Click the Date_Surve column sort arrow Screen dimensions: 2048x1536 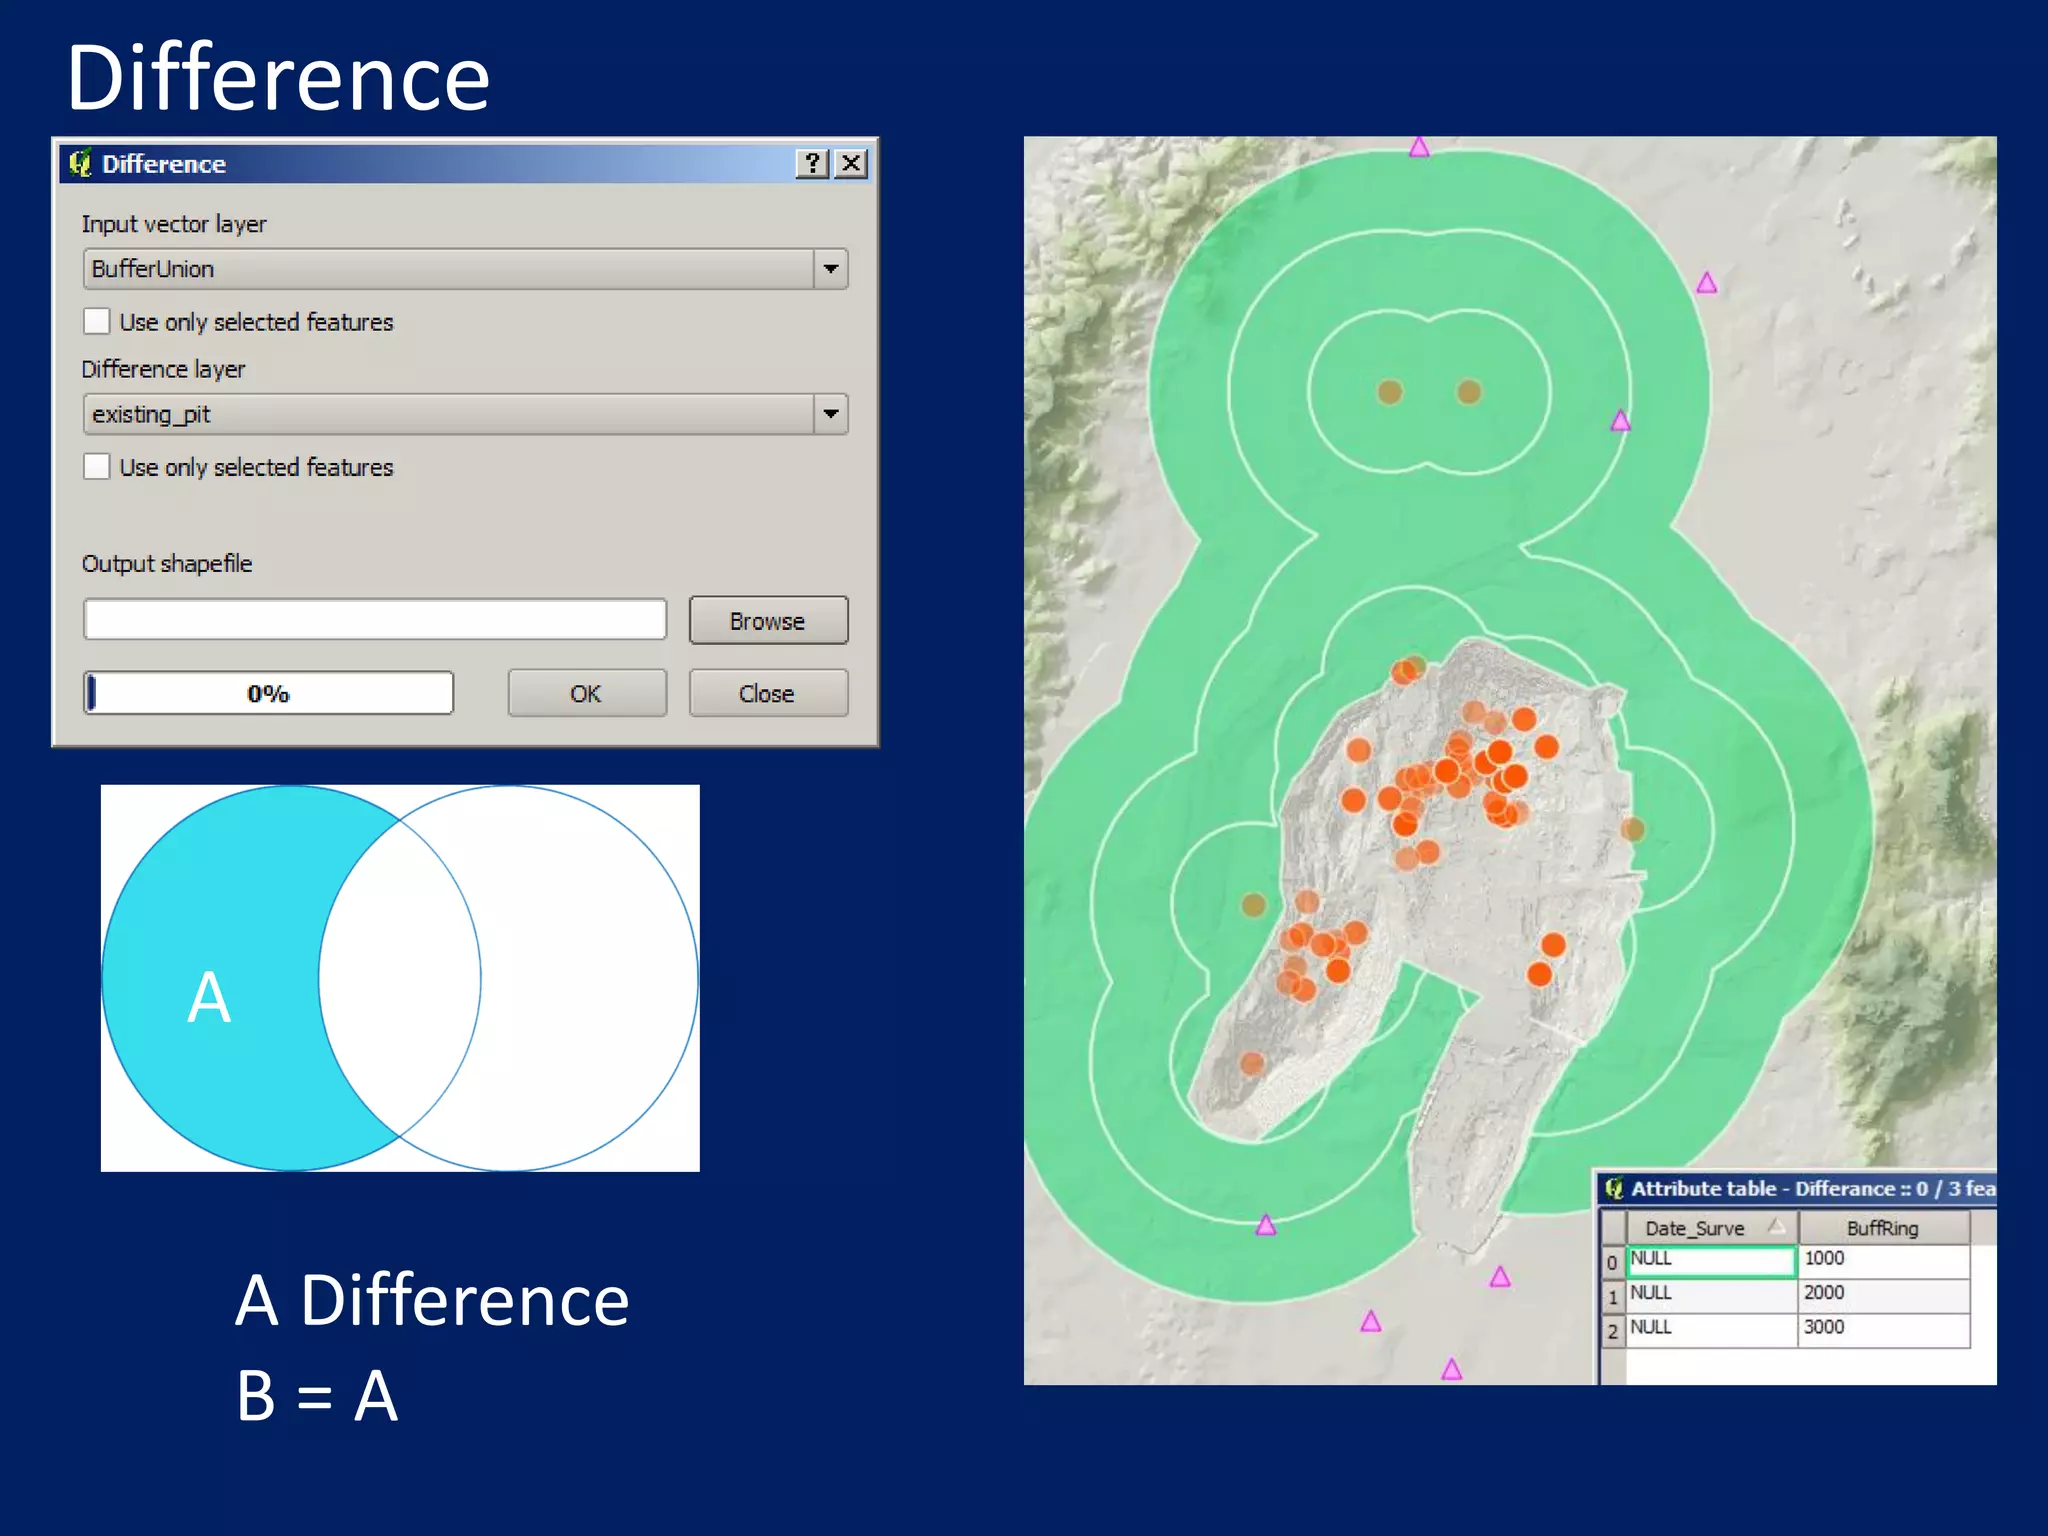click(1776, 1226)
